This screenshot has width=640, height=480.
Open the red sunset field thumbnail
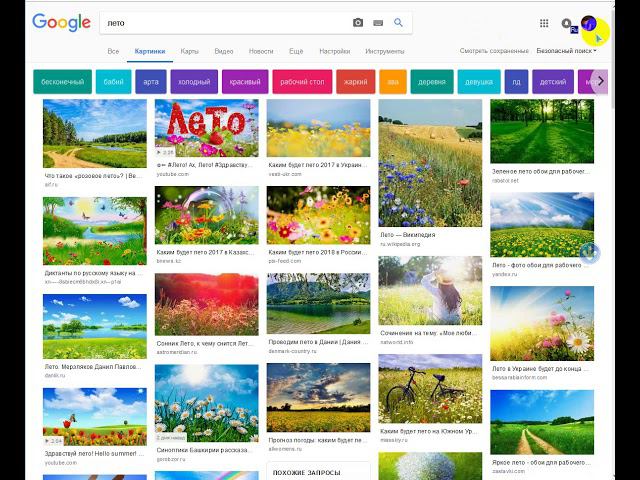[207, 304]
